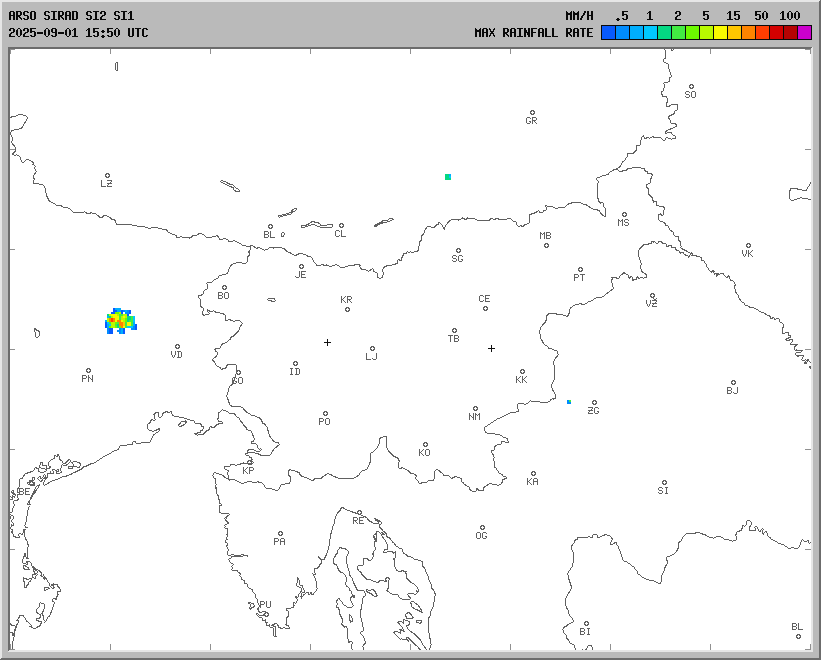
Task: Click the green radar echo south of GR
Action: click(448, 177)
